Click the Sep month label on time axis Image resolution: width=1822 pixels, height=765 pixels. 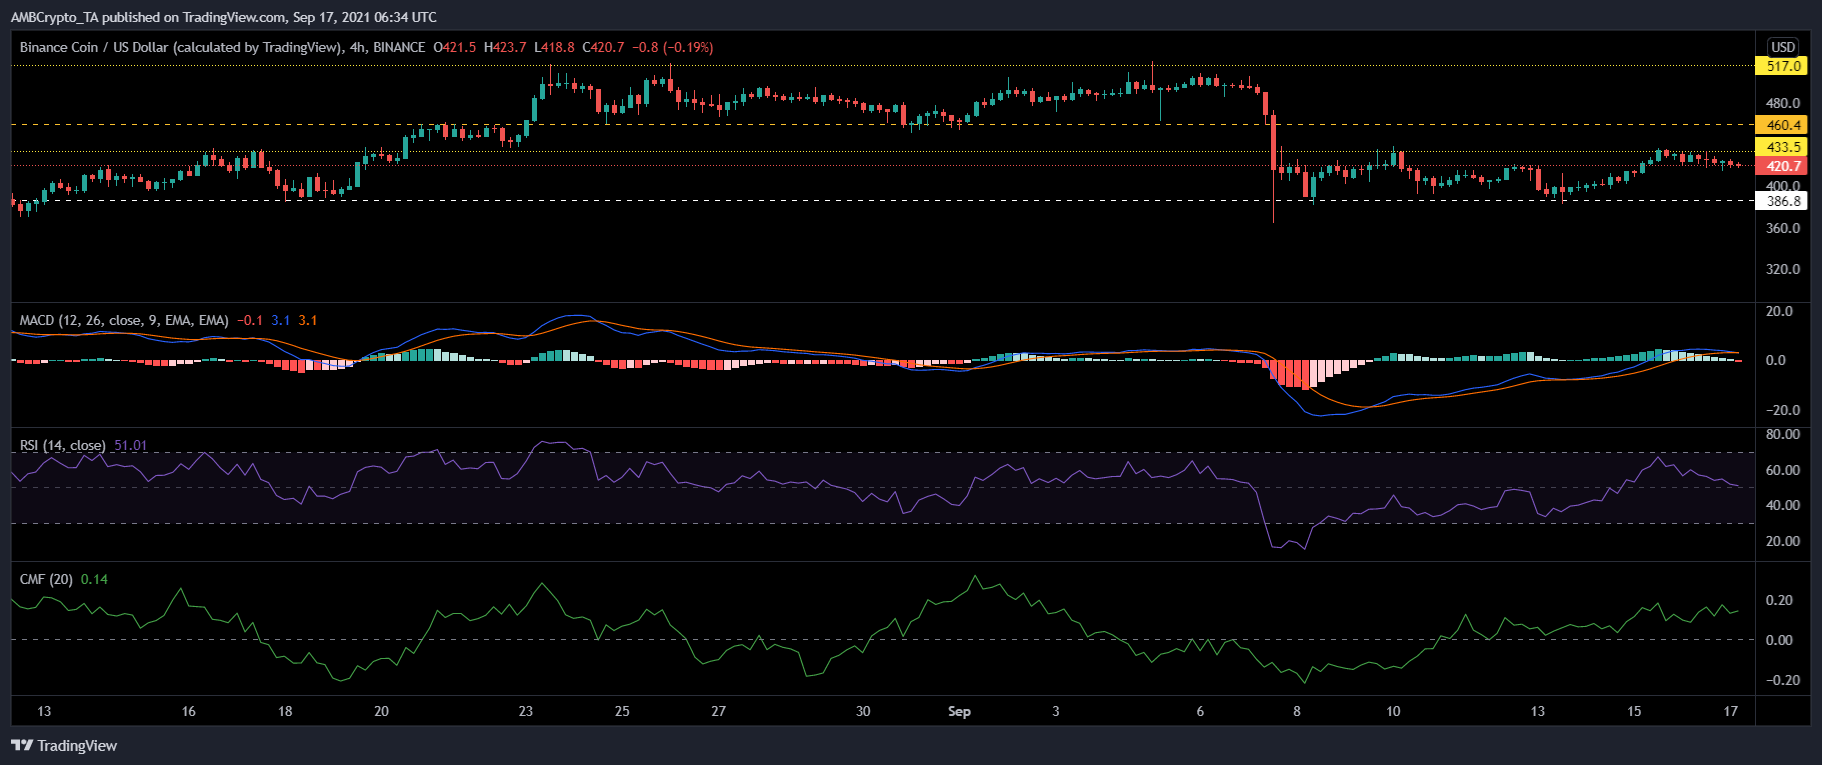(959, 711)
